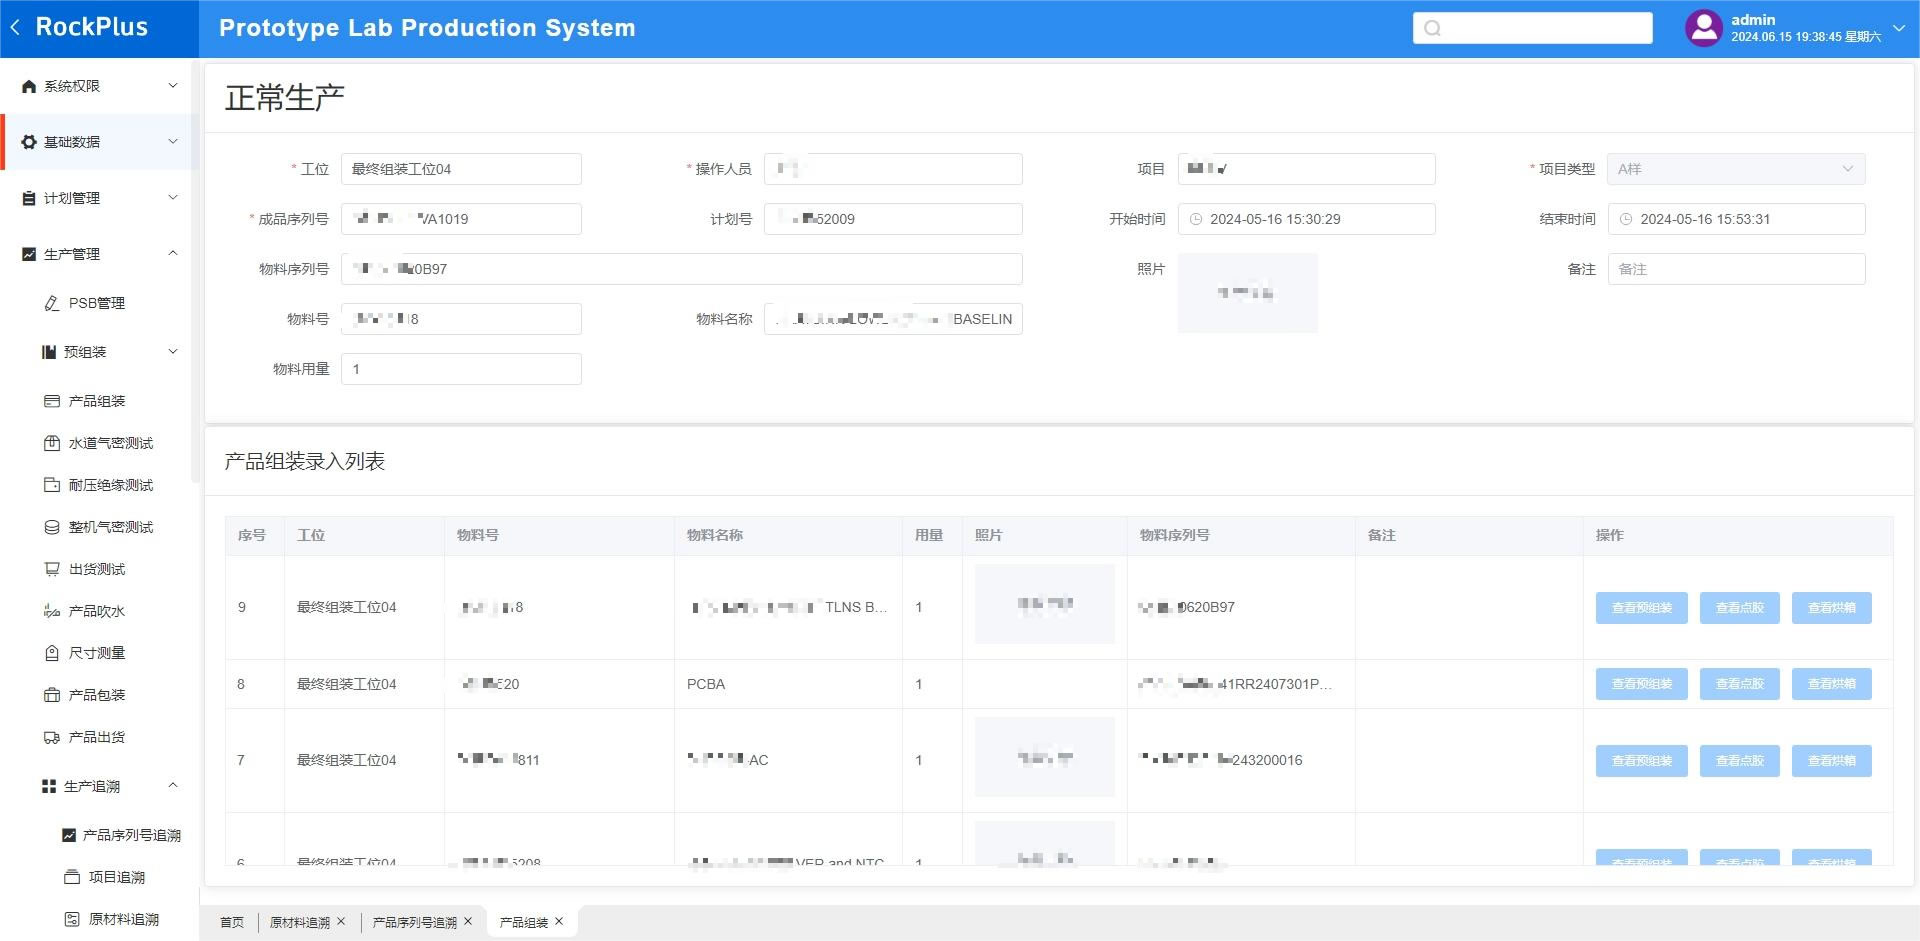Click 查看预组装 button in row 8
Screen dimensions: 1920x941
[x=1642, y=684]
